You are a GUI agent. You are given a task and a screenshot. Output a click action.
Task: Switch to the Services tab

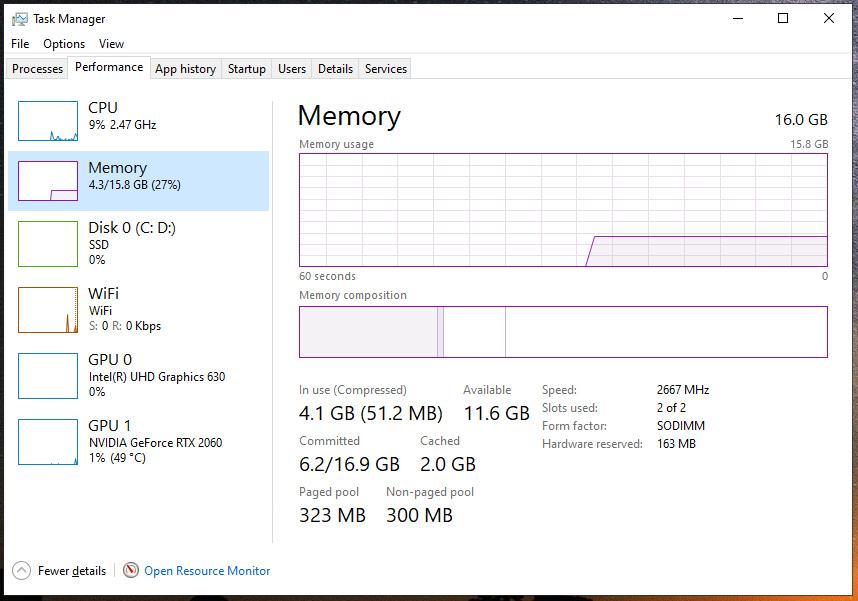386,69
